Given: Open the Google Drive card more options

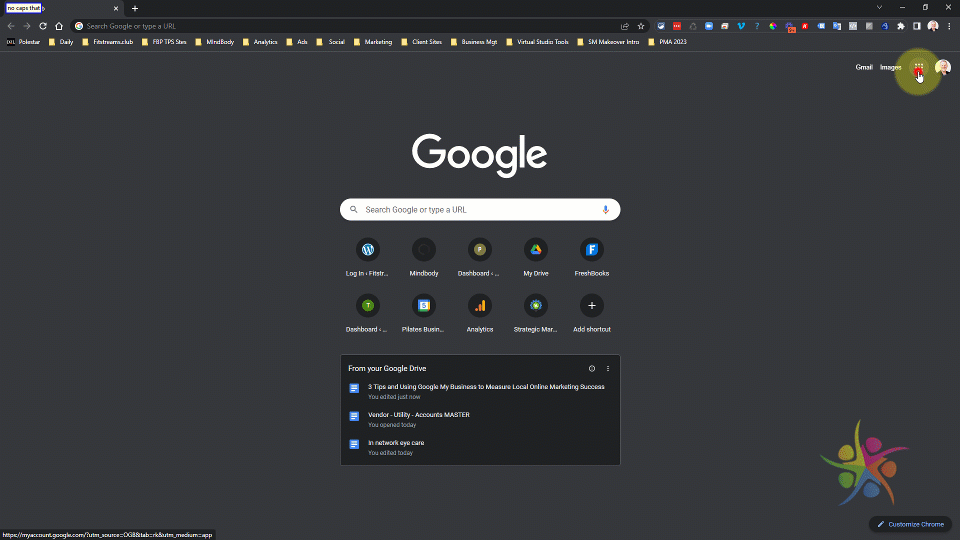Looking at the screenshot, I should click(x=608, y=369).
